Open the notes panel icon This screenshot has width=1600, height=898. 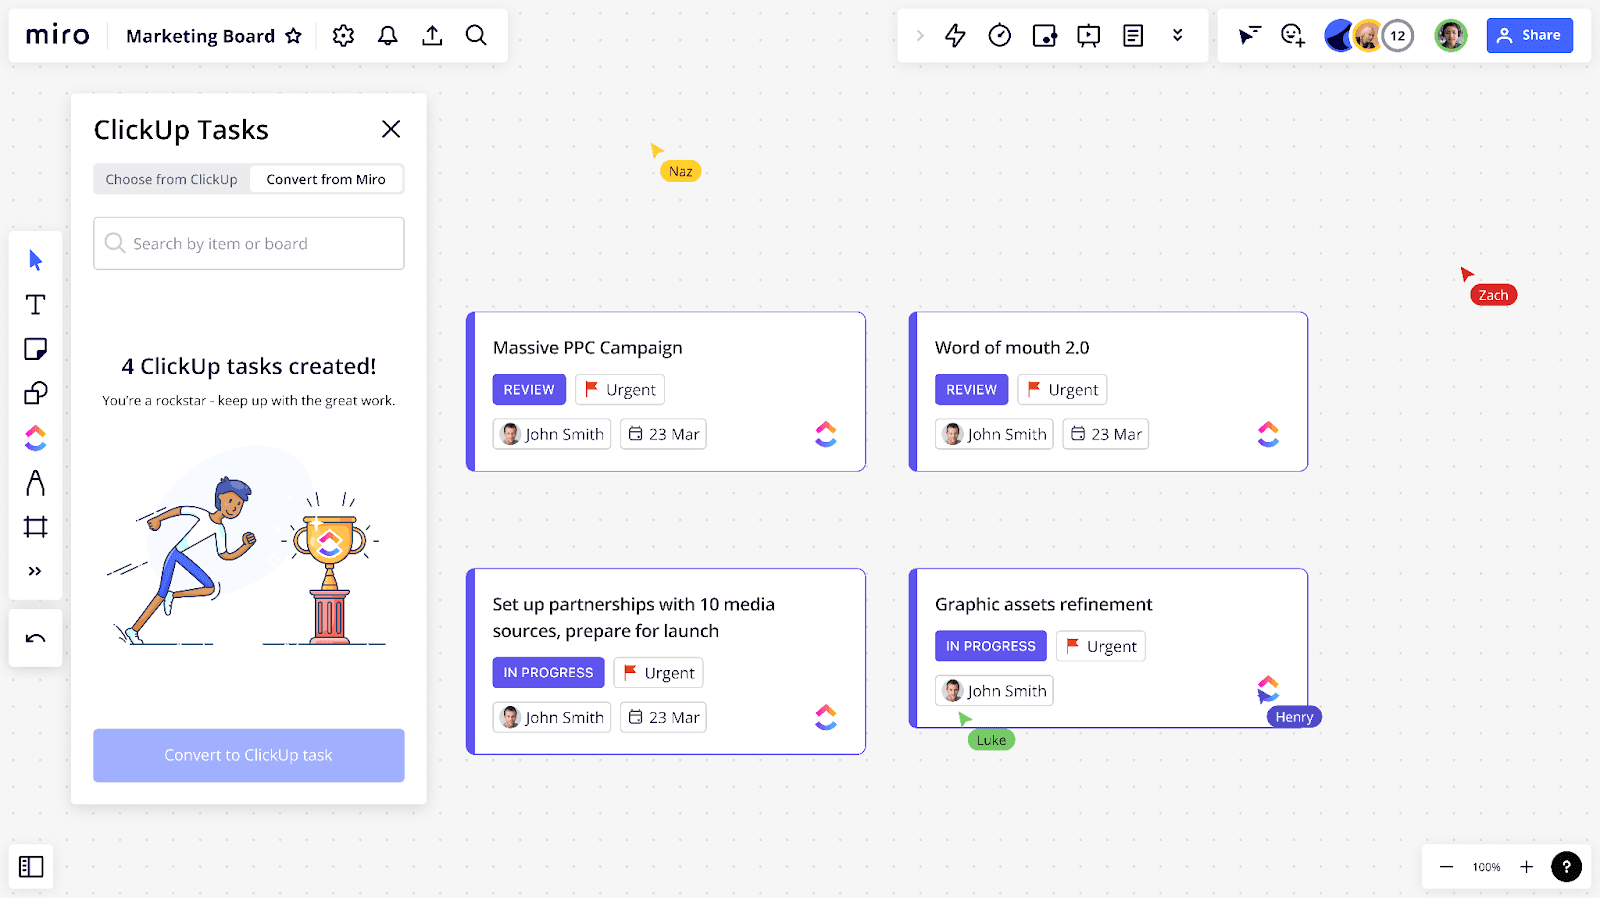point(1133,36)
